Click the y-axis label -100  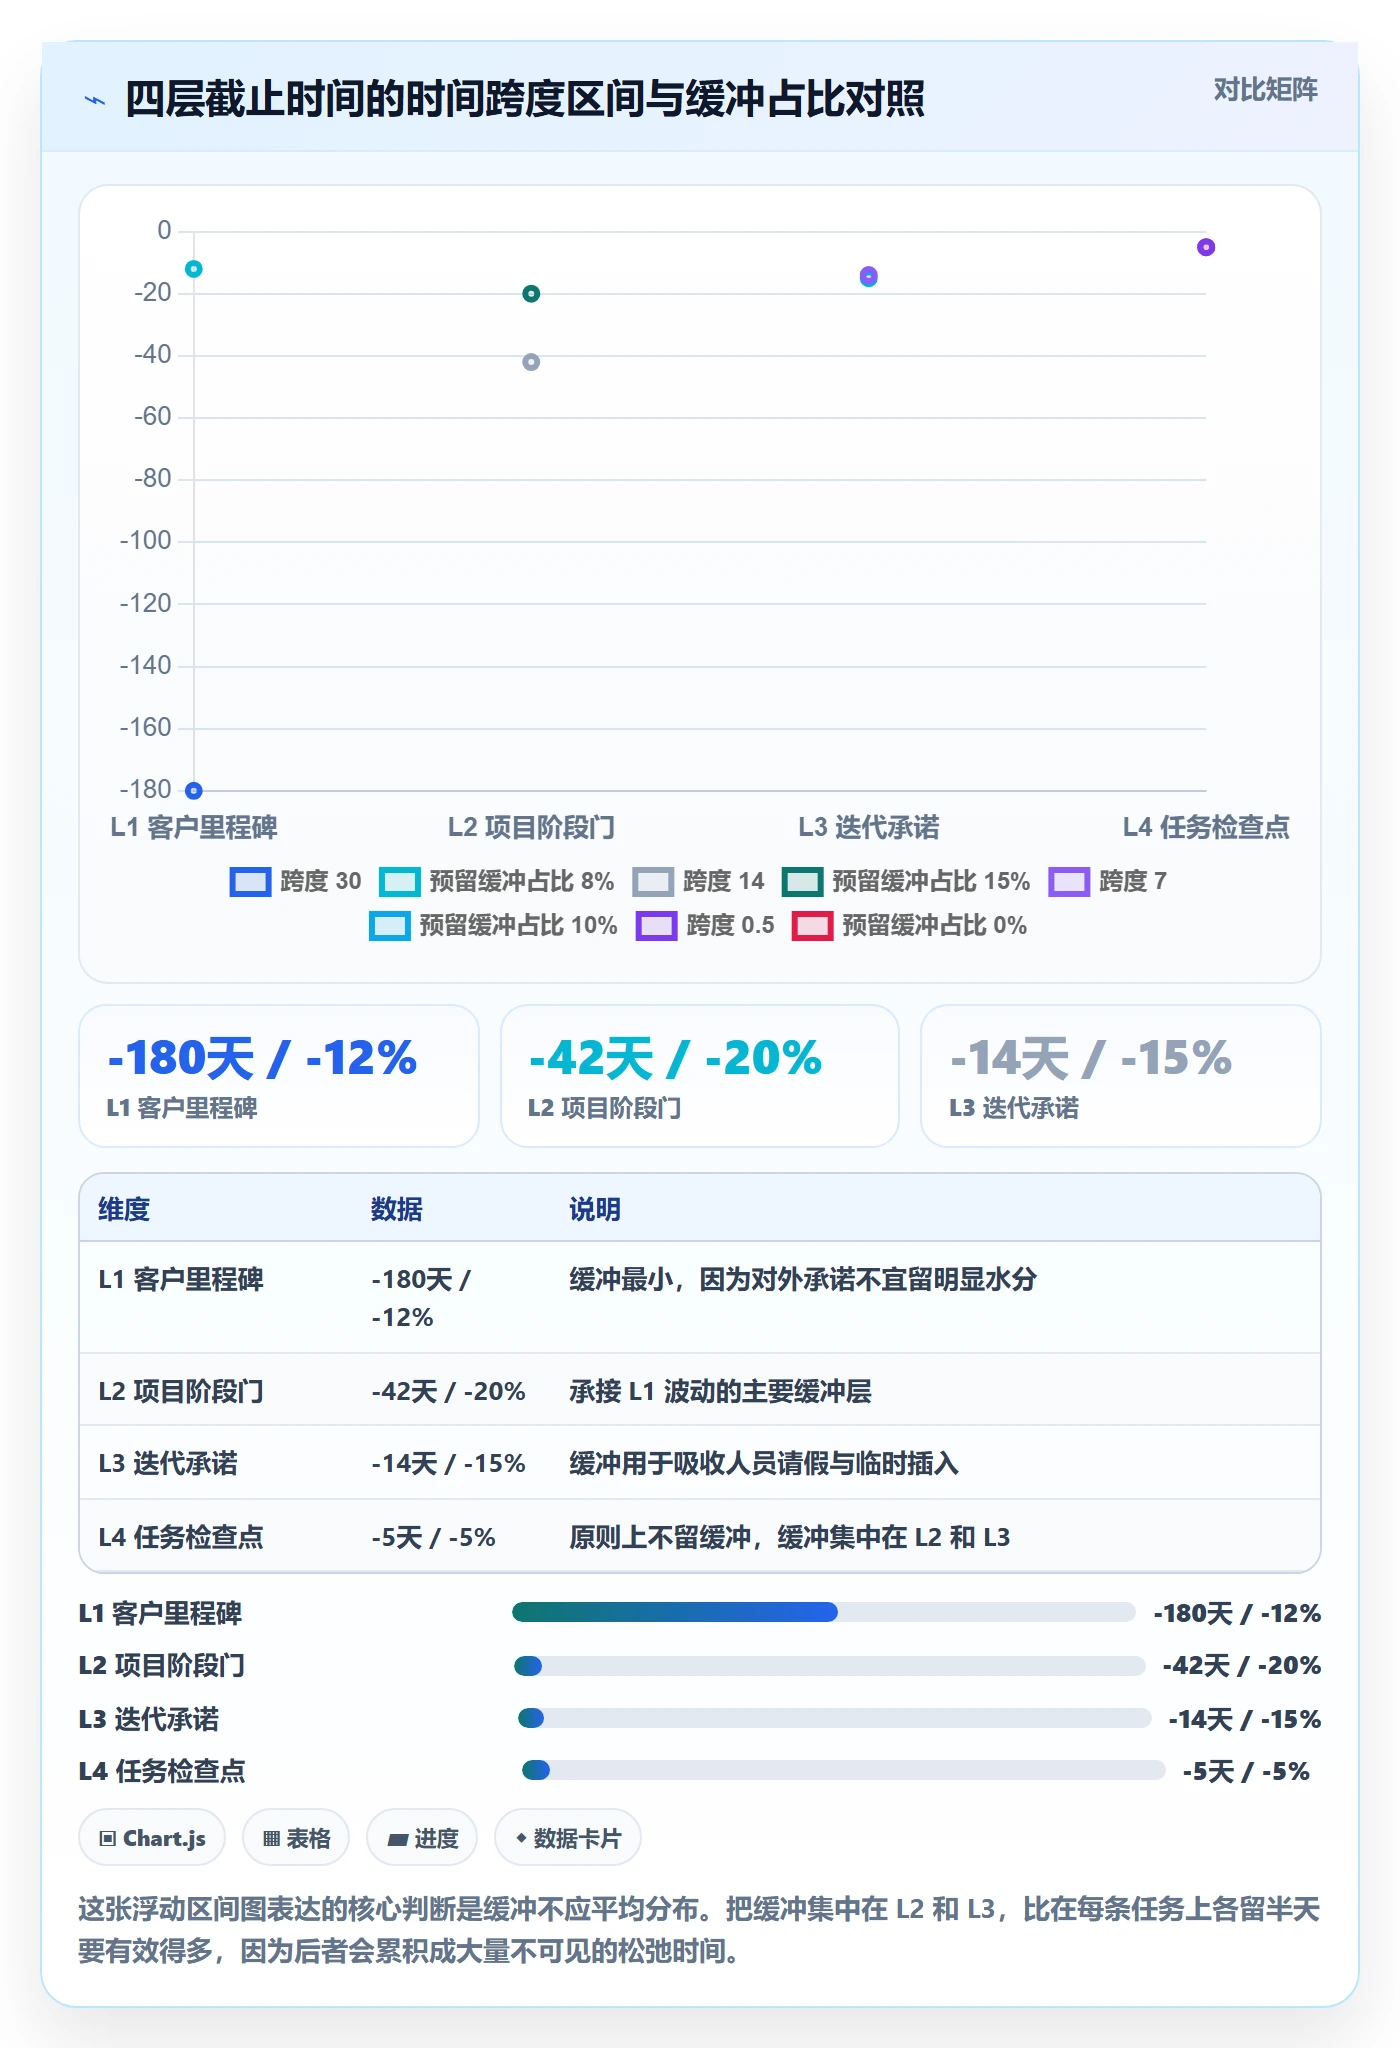click(x=146, y=541)
